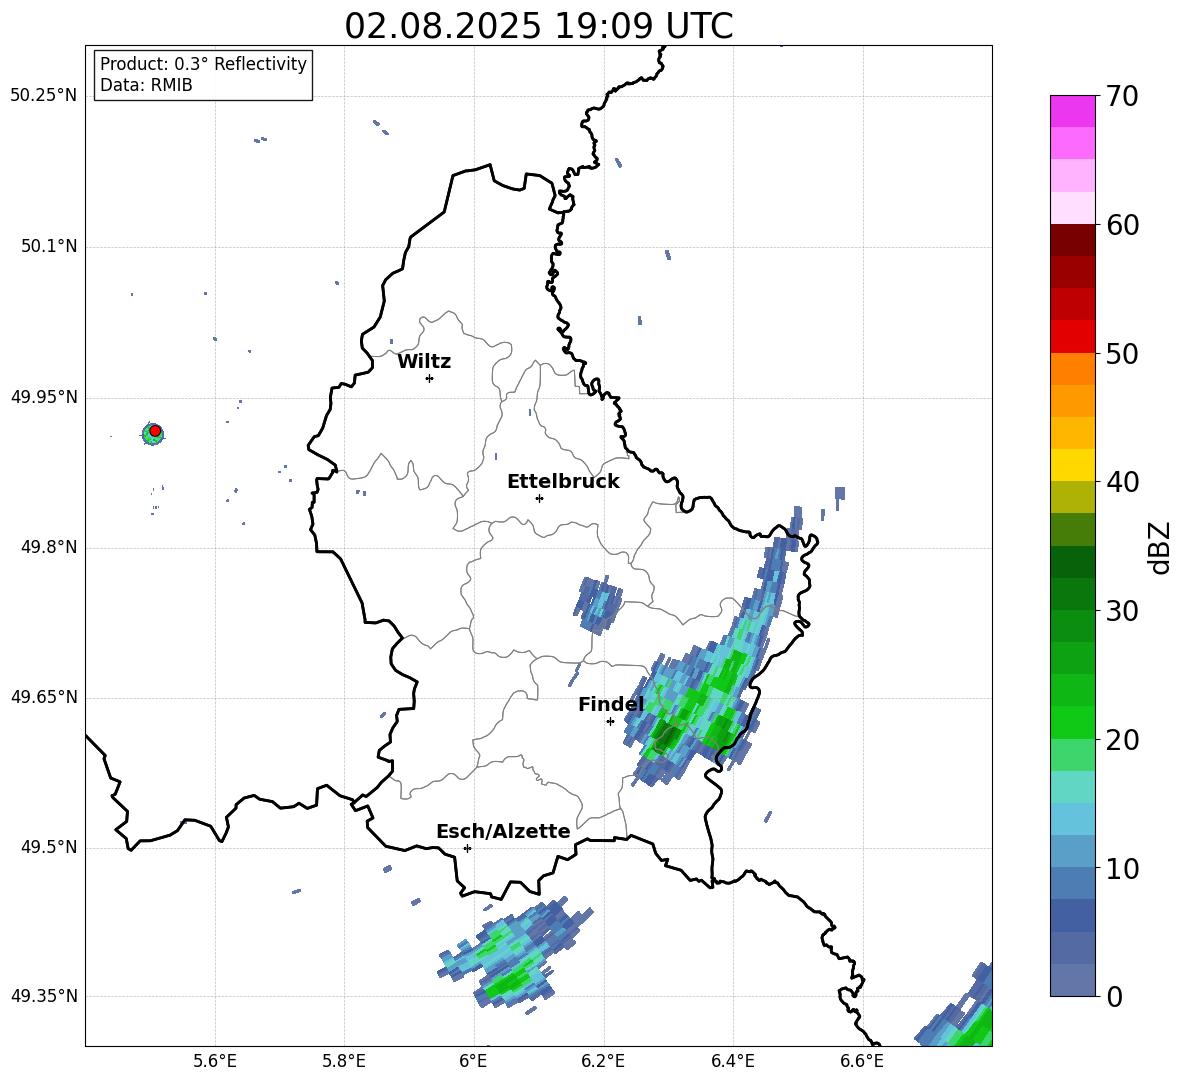Click the magenta top swatch of colorbar
This screenshot has height=1081, width=1184.
point(1072,111)
